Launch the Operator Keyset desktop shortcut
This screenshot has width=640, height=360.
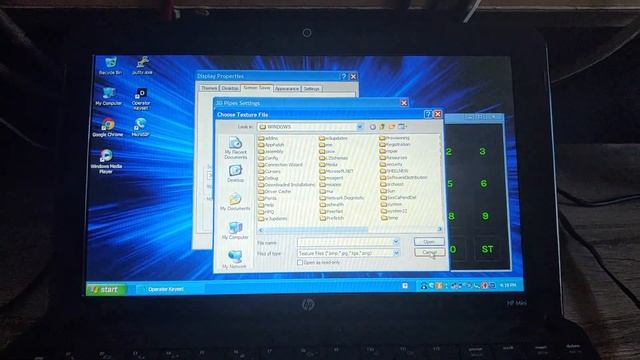141,99
